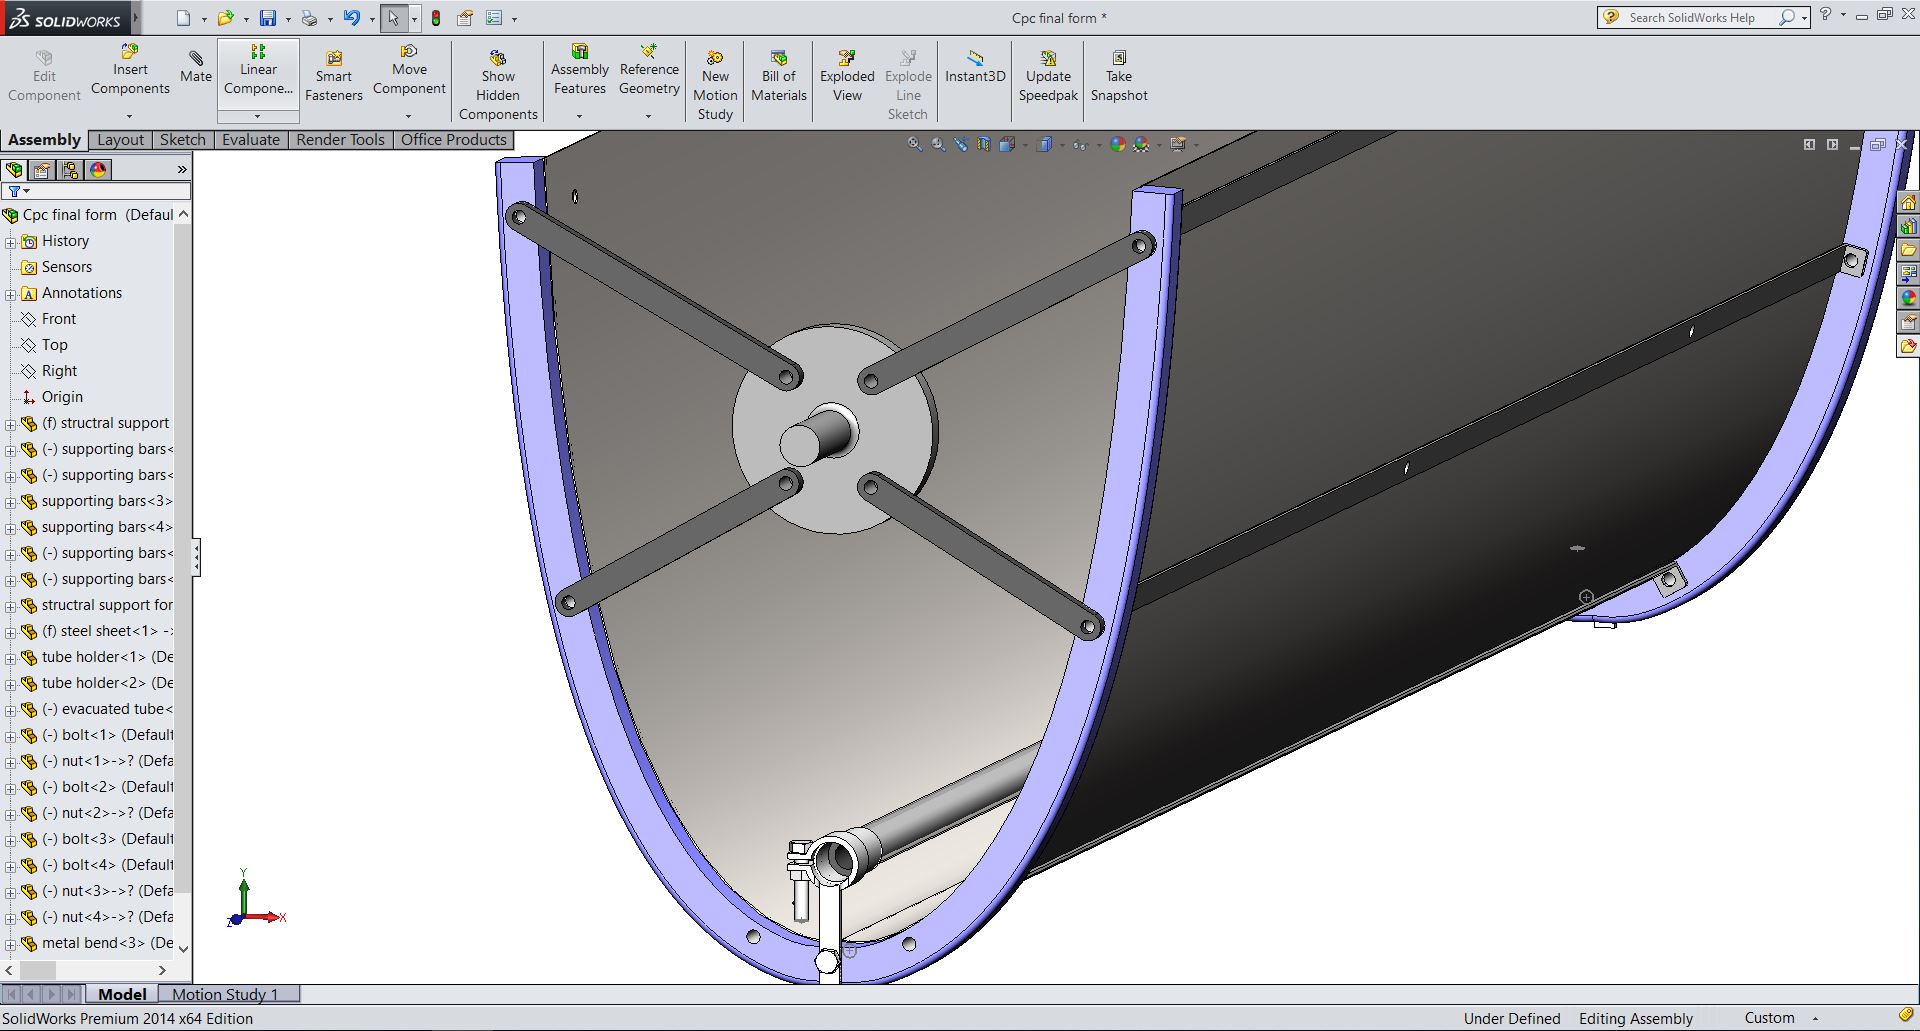
Task: Switch to the Evaluate tab
Action: 251,140
